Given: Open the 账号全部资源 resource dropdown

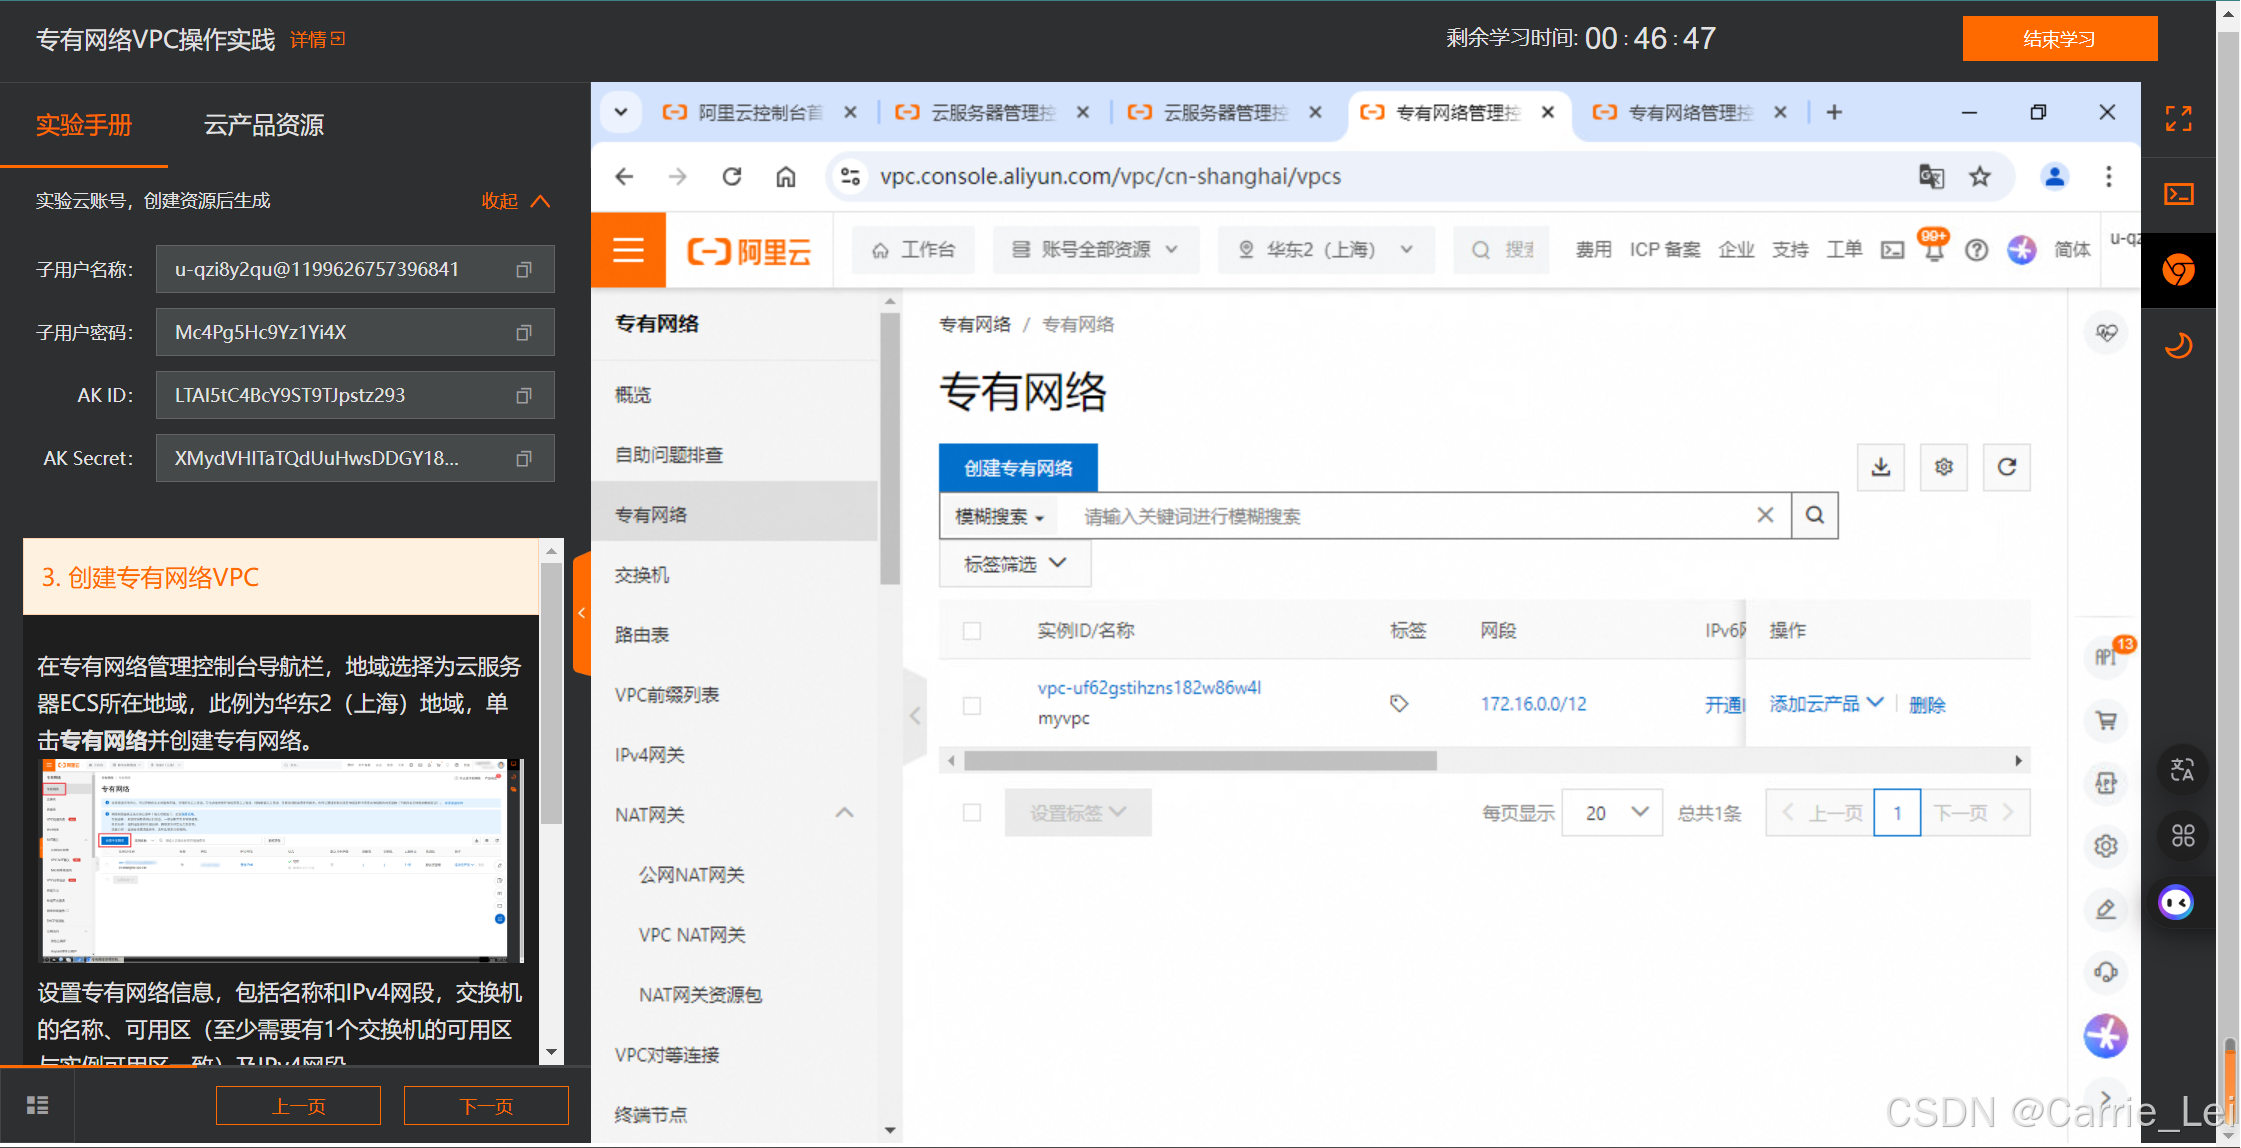Looking at the screenshot, I should click(1095, 250).
